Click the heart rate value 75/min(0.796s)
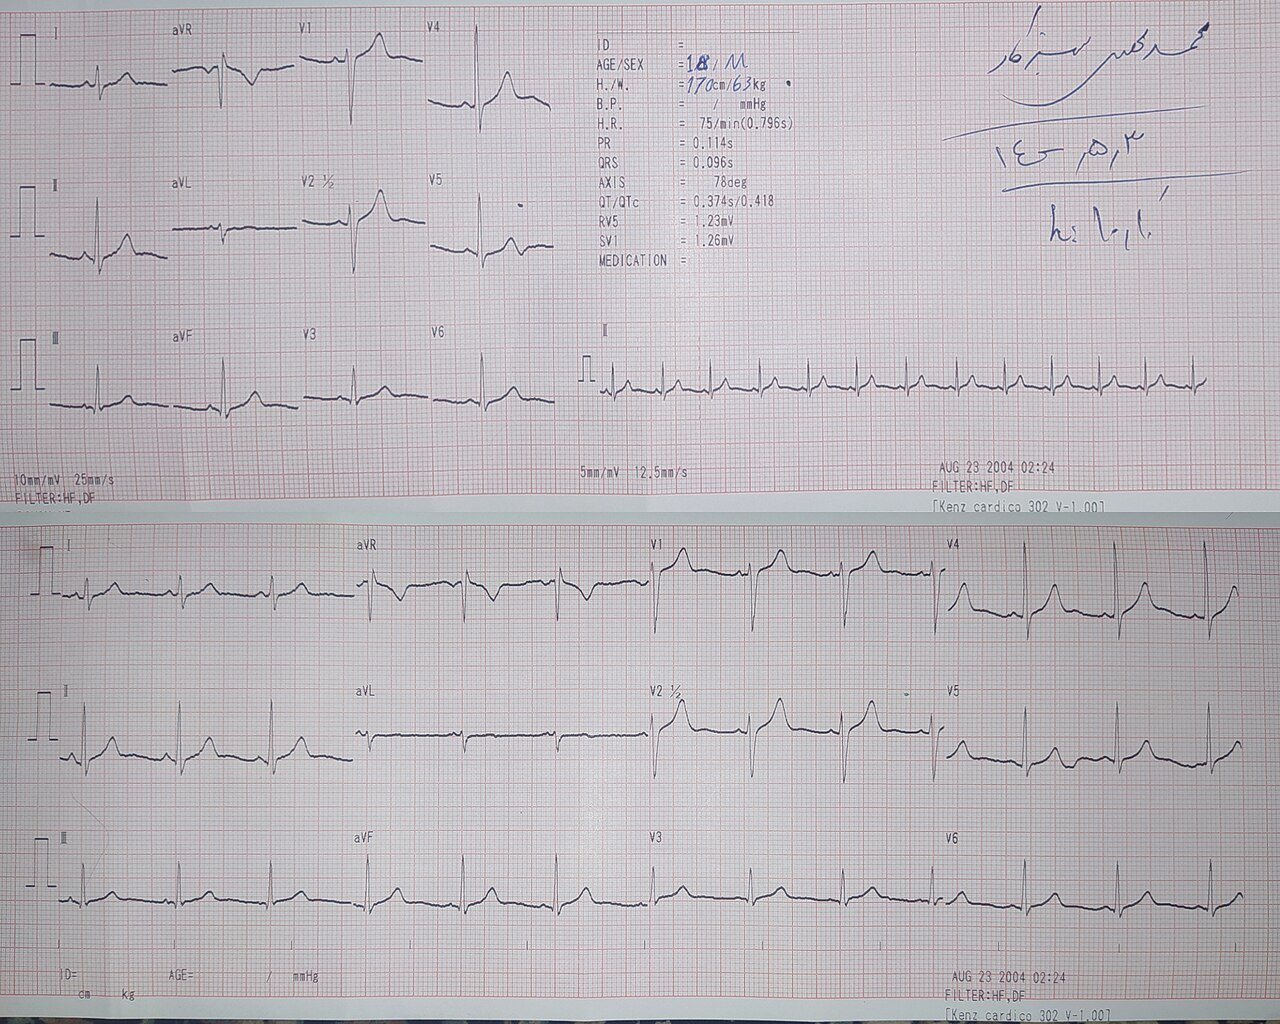This screenshot has width=1280, height=1024. coord(744,123)
